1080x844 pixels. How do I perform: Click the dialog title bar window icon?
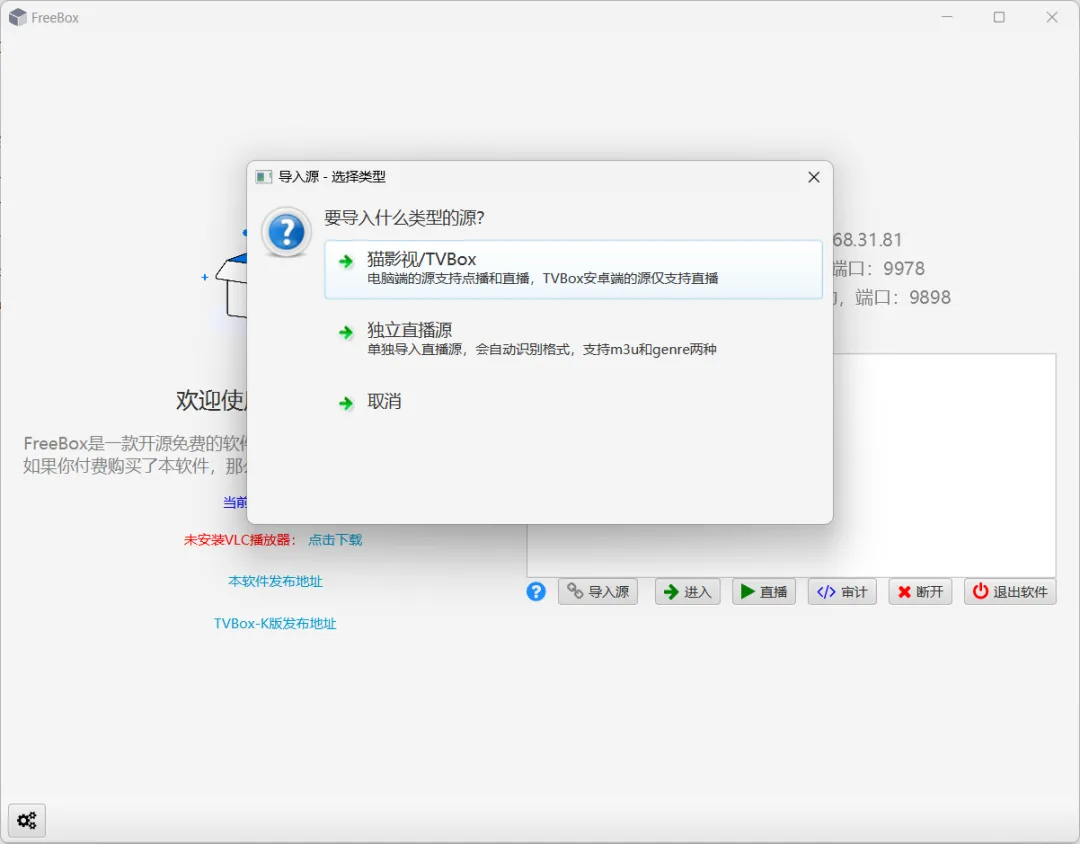(263, 177)
